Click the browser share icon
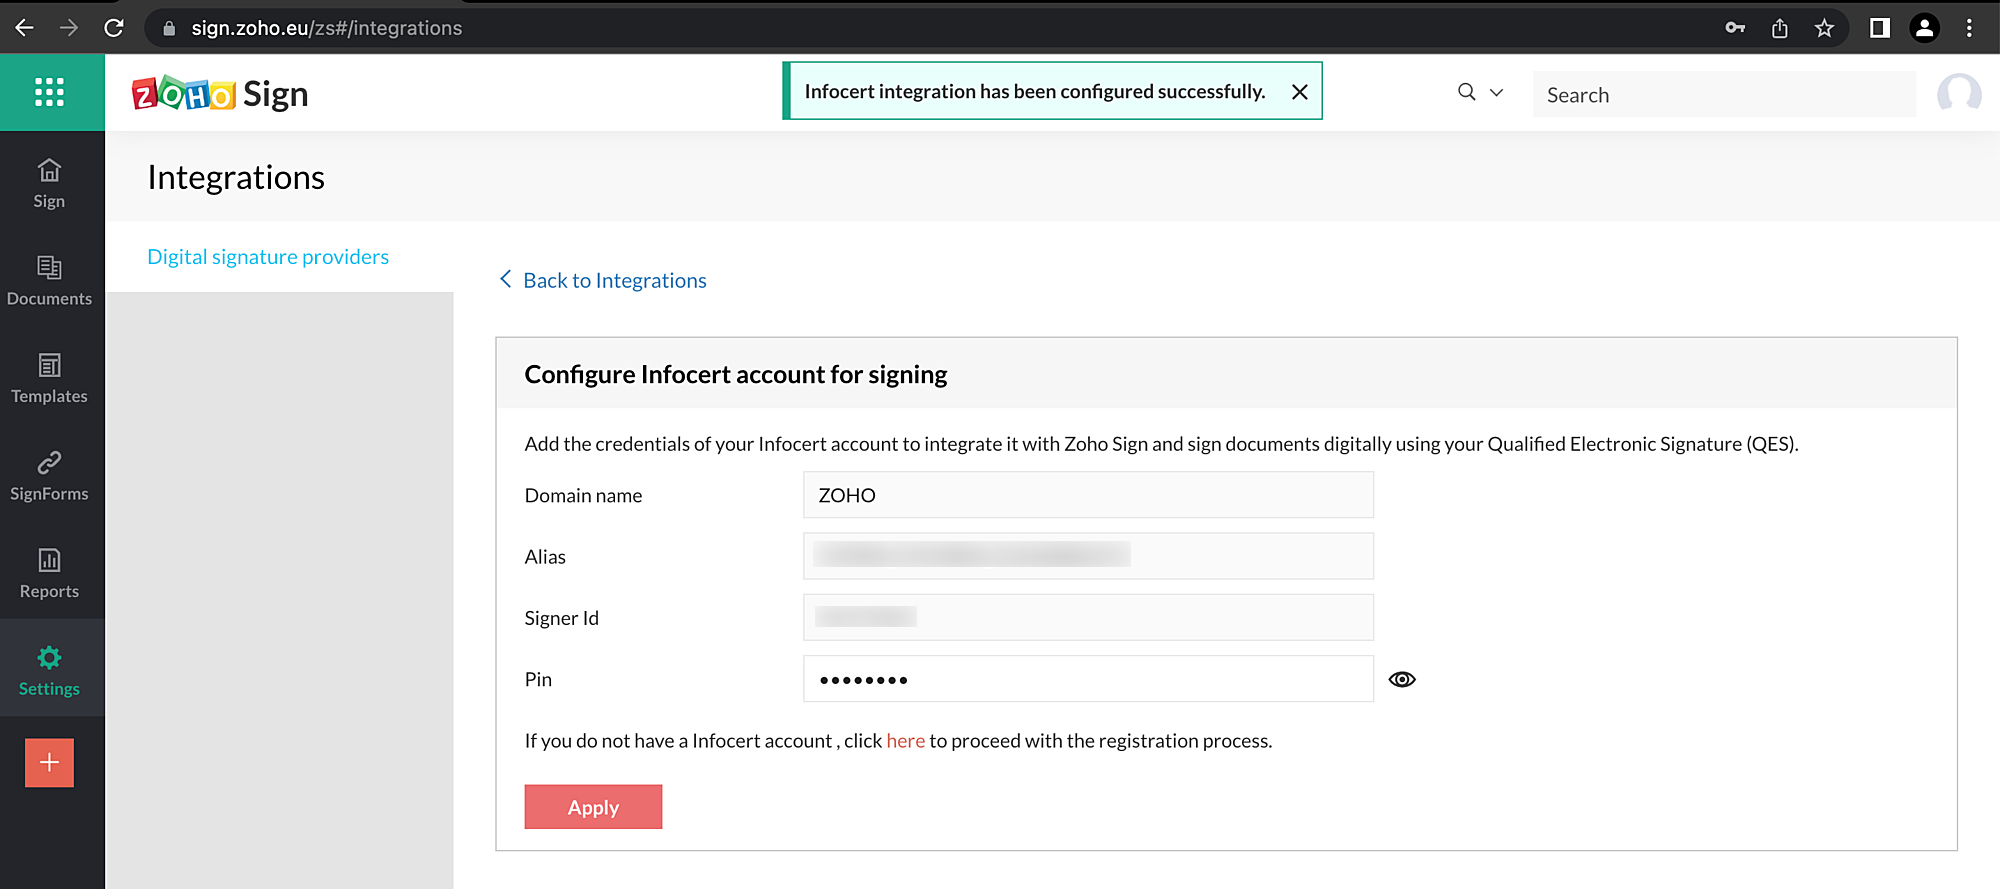Screen dimensions: 2000x889 click(1780, 28)
